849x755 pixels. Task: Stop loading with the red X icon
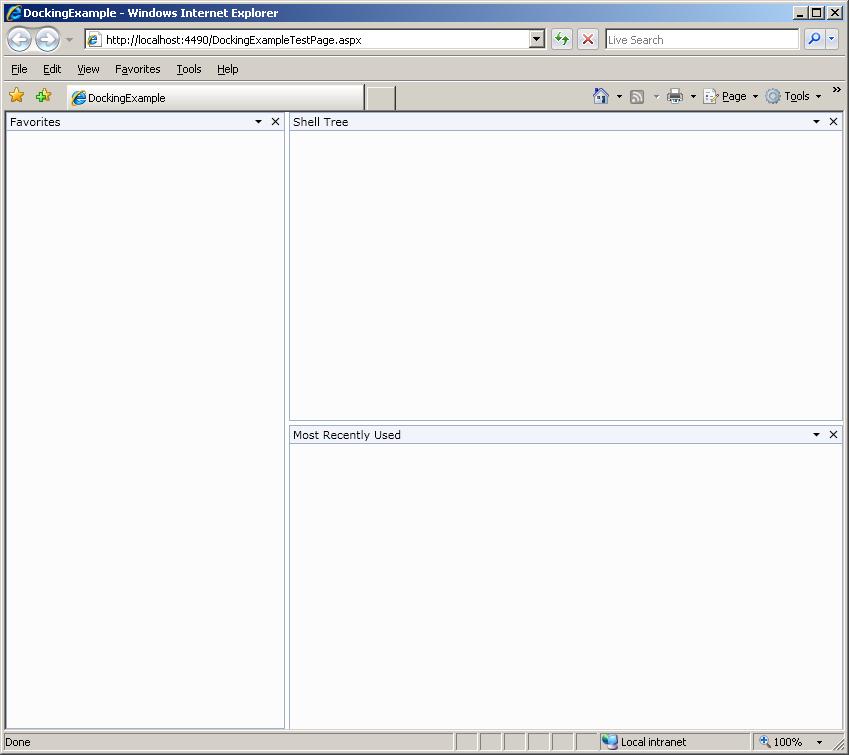click(x=587, y=39)
